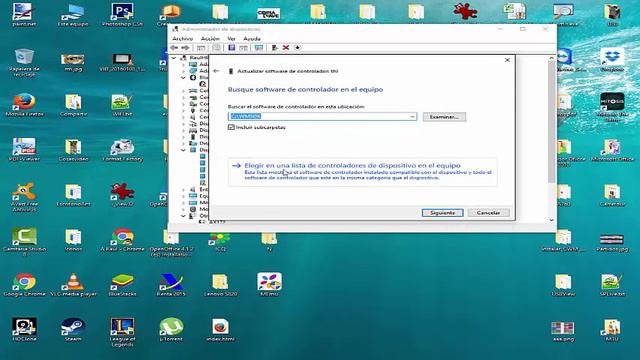
Task: Open the MEmu desktop shortcut
Action: (269, 284)
